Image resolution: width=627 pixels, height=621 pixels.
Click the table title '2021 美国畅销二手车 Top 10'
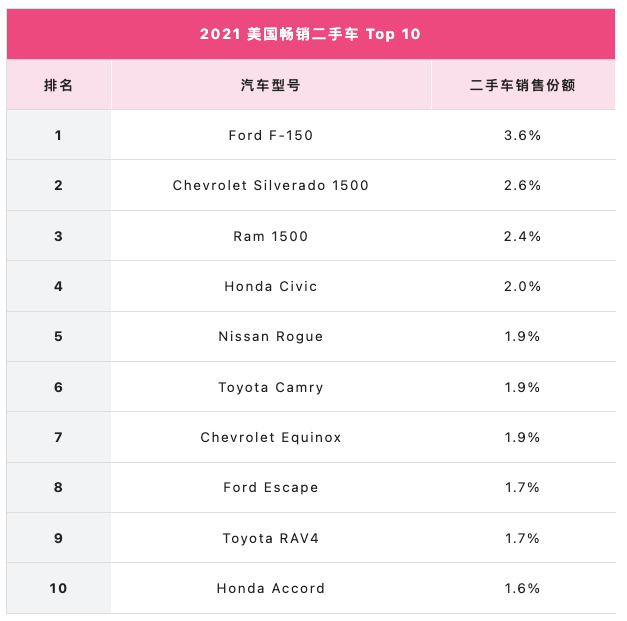310,34
